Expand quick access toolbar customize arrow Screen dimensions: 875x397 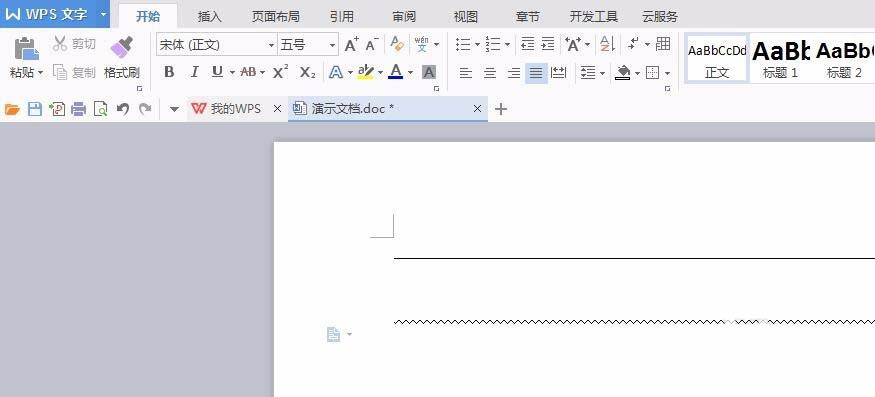pyautogui.click(x=174, y=109)
